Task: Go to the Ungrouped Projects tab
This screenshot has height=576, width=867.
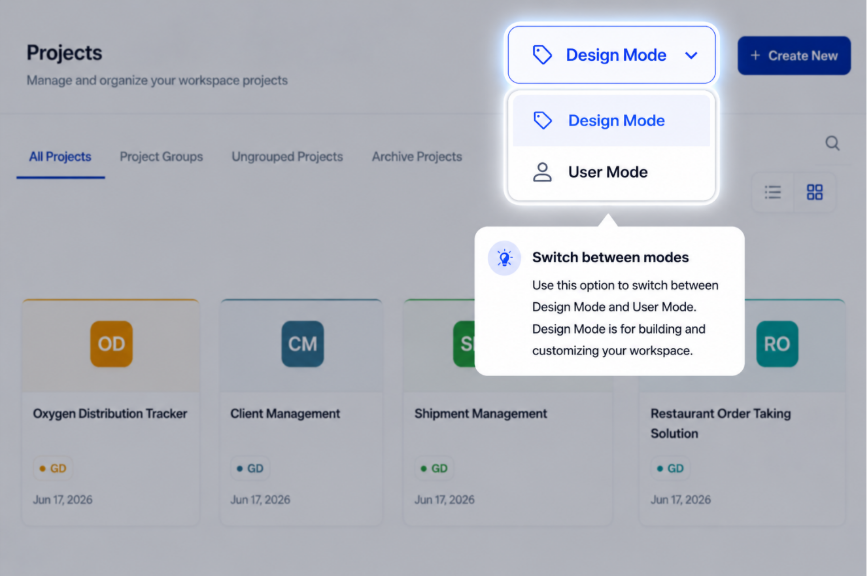Action: 287,157
